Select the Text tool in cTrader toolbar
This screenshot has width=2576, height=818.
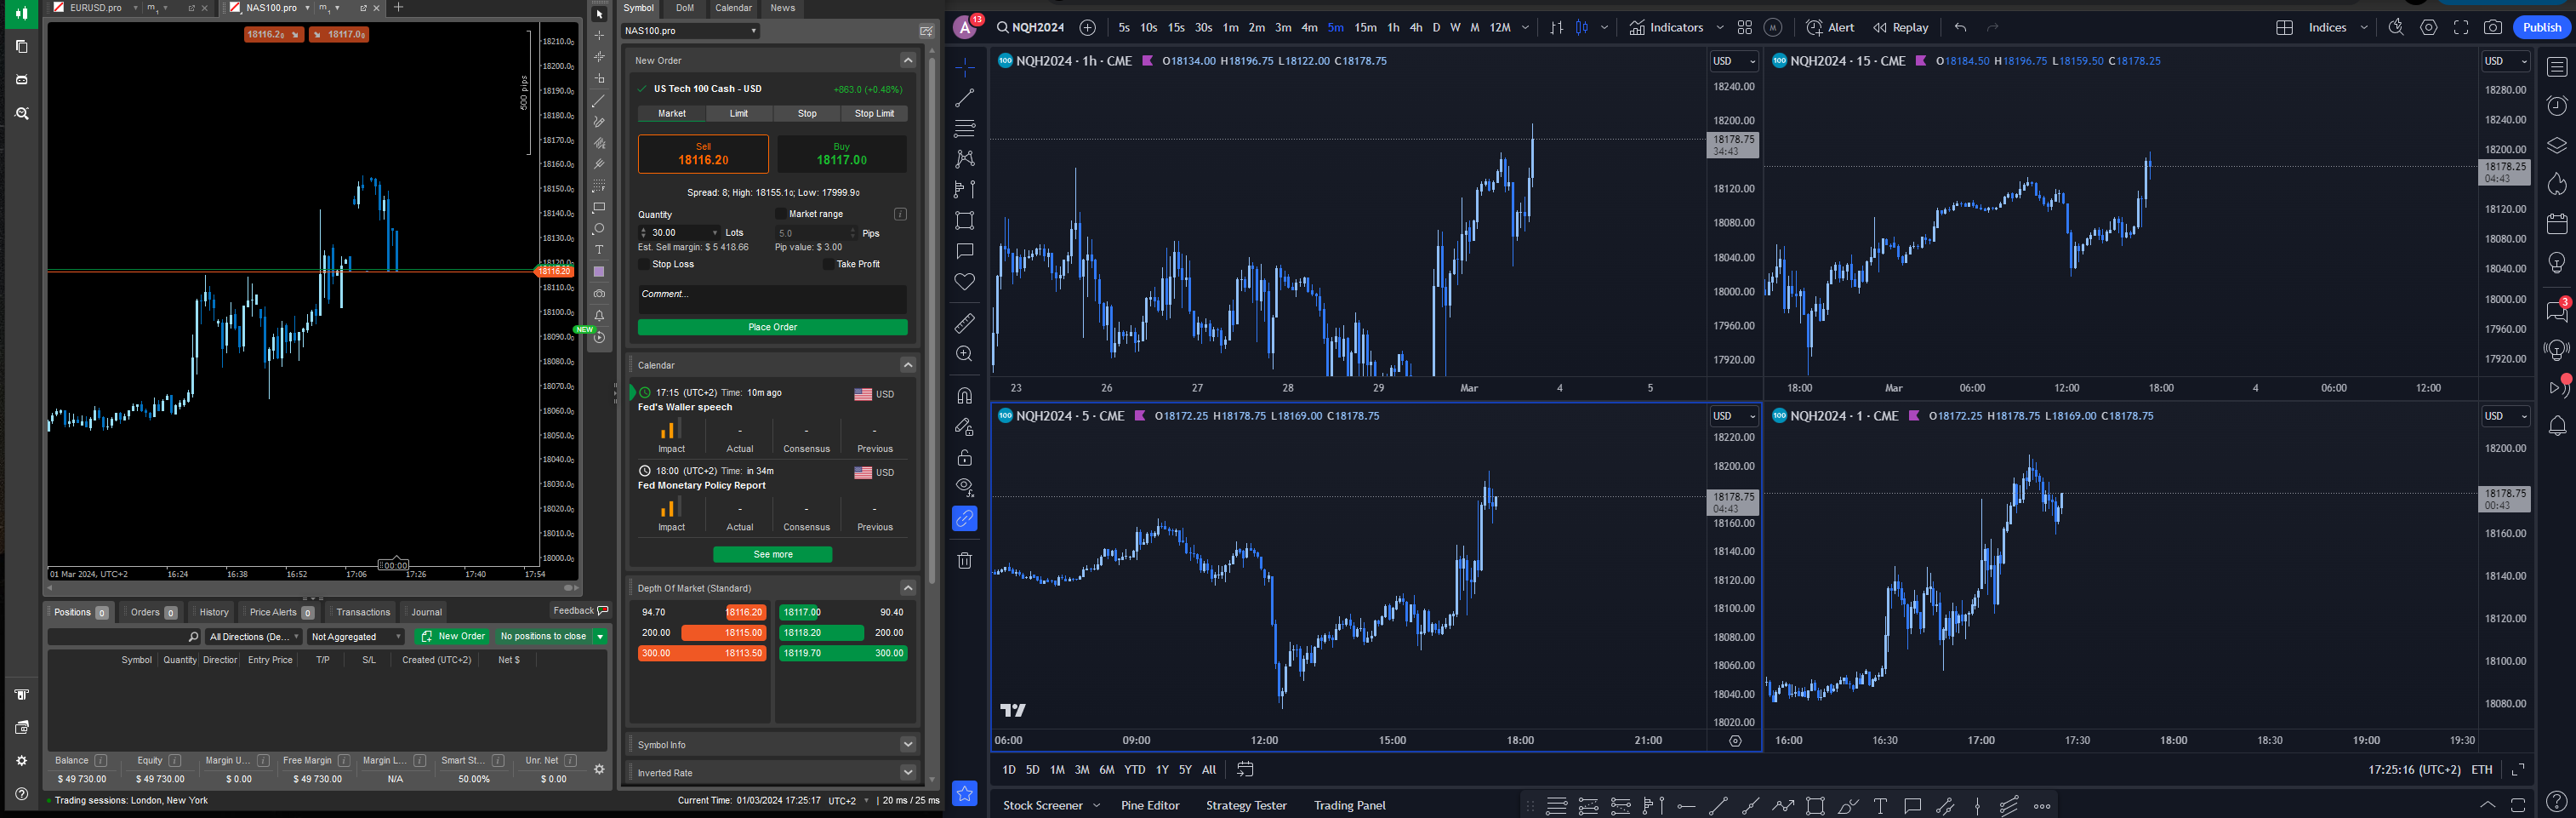[599, 250]
